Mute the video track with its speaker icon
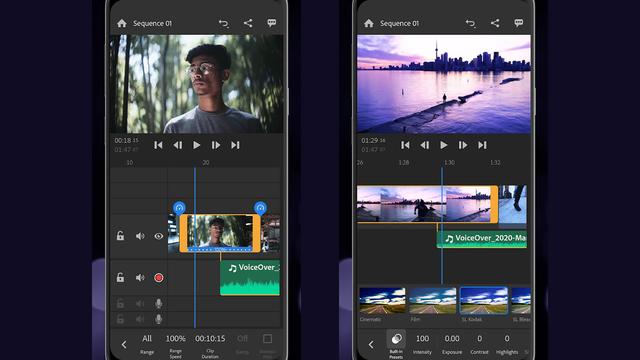 140,236
